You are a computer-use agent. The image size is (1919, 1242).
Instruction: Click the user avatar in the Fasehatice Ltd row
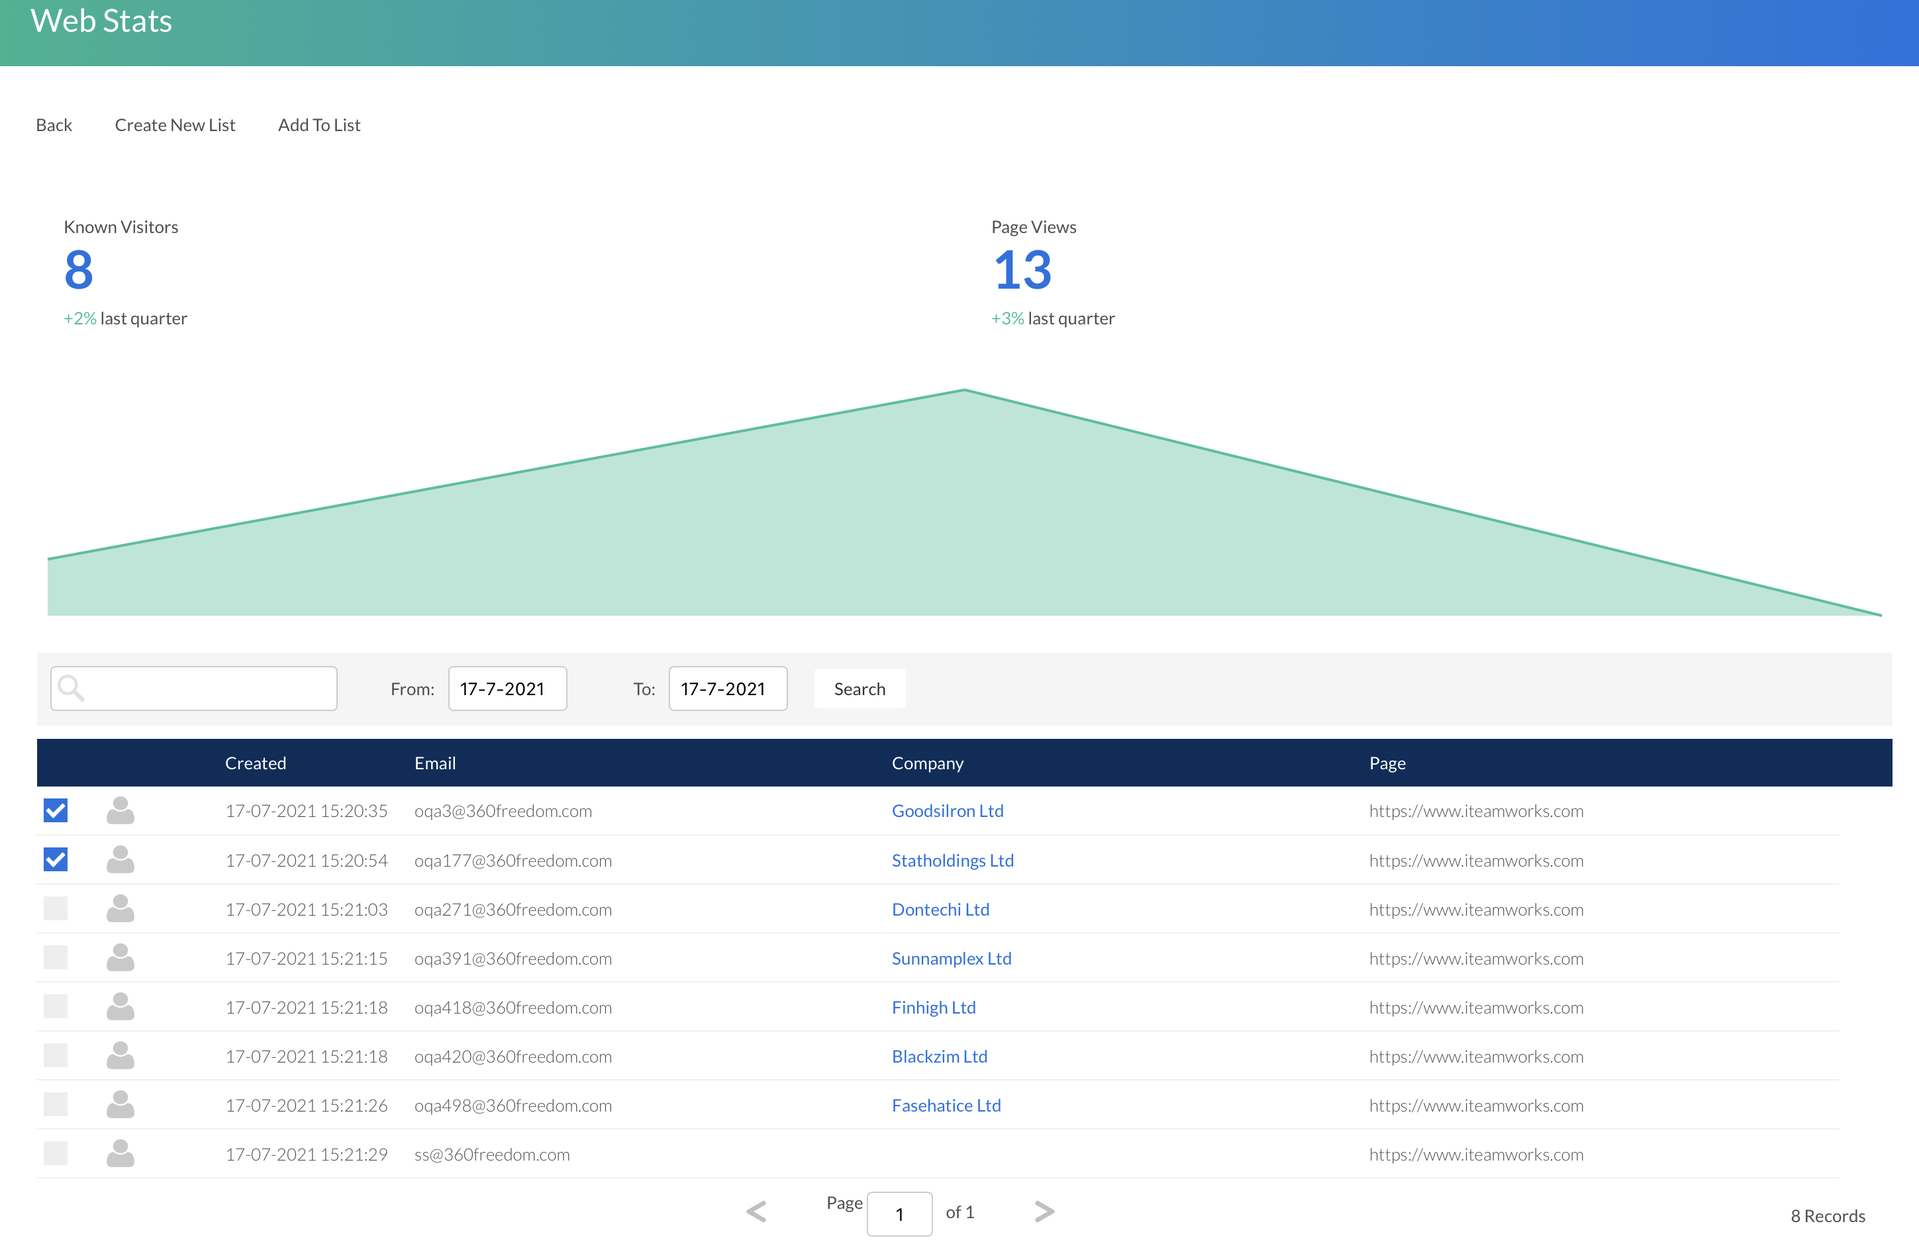(120, 1104)
